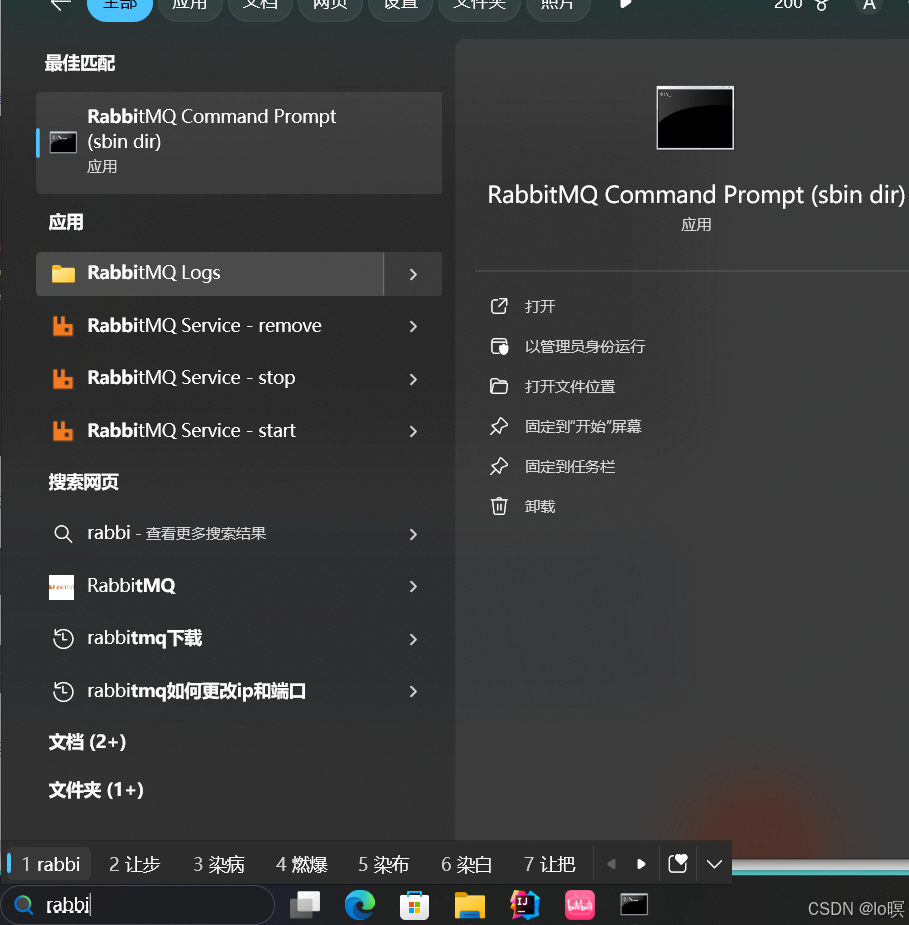Open the RabbitMQ Service - stop result
The image size is (909, 925).
pos(239,379)
